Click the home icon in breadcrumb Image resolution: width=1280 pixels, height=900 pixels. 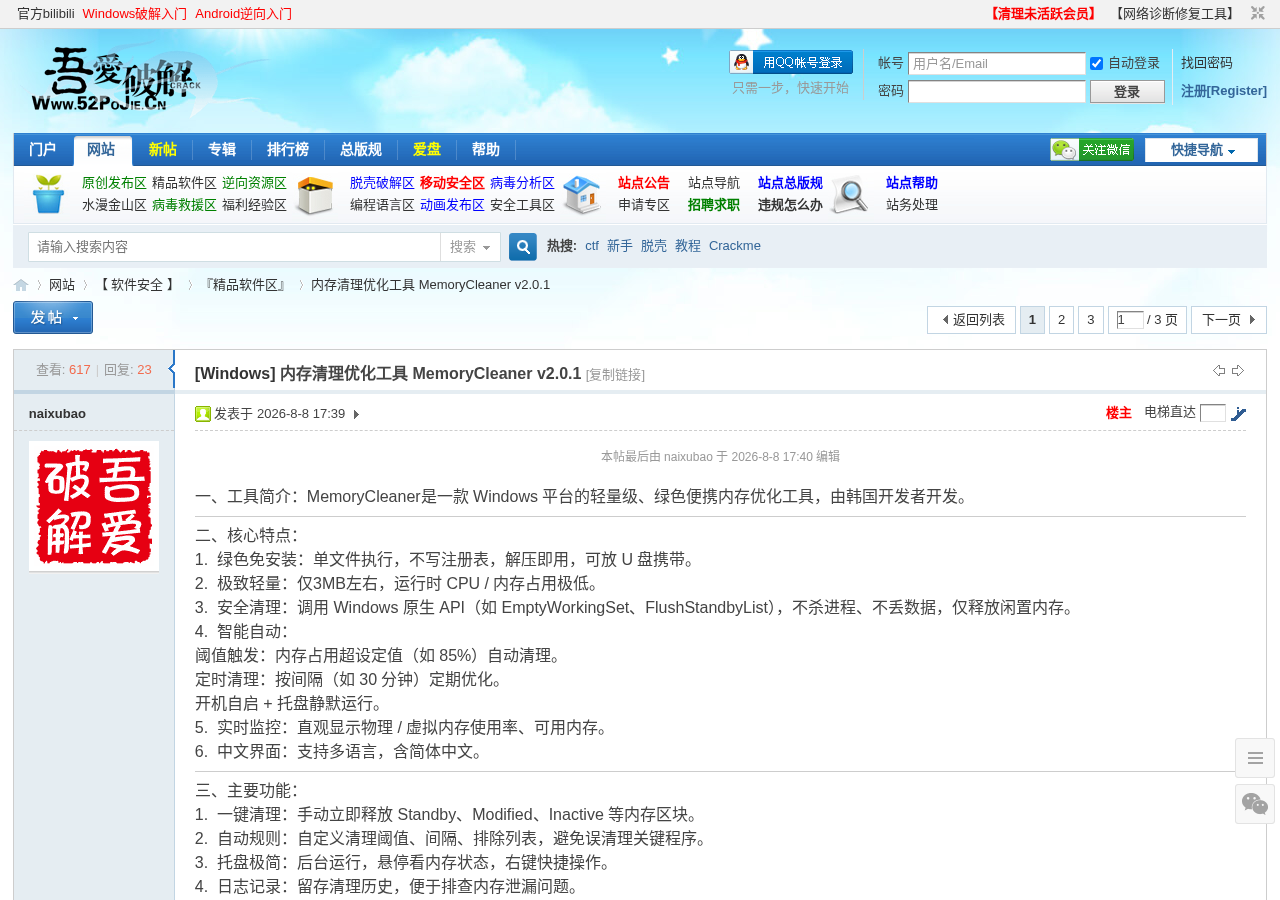21,285
